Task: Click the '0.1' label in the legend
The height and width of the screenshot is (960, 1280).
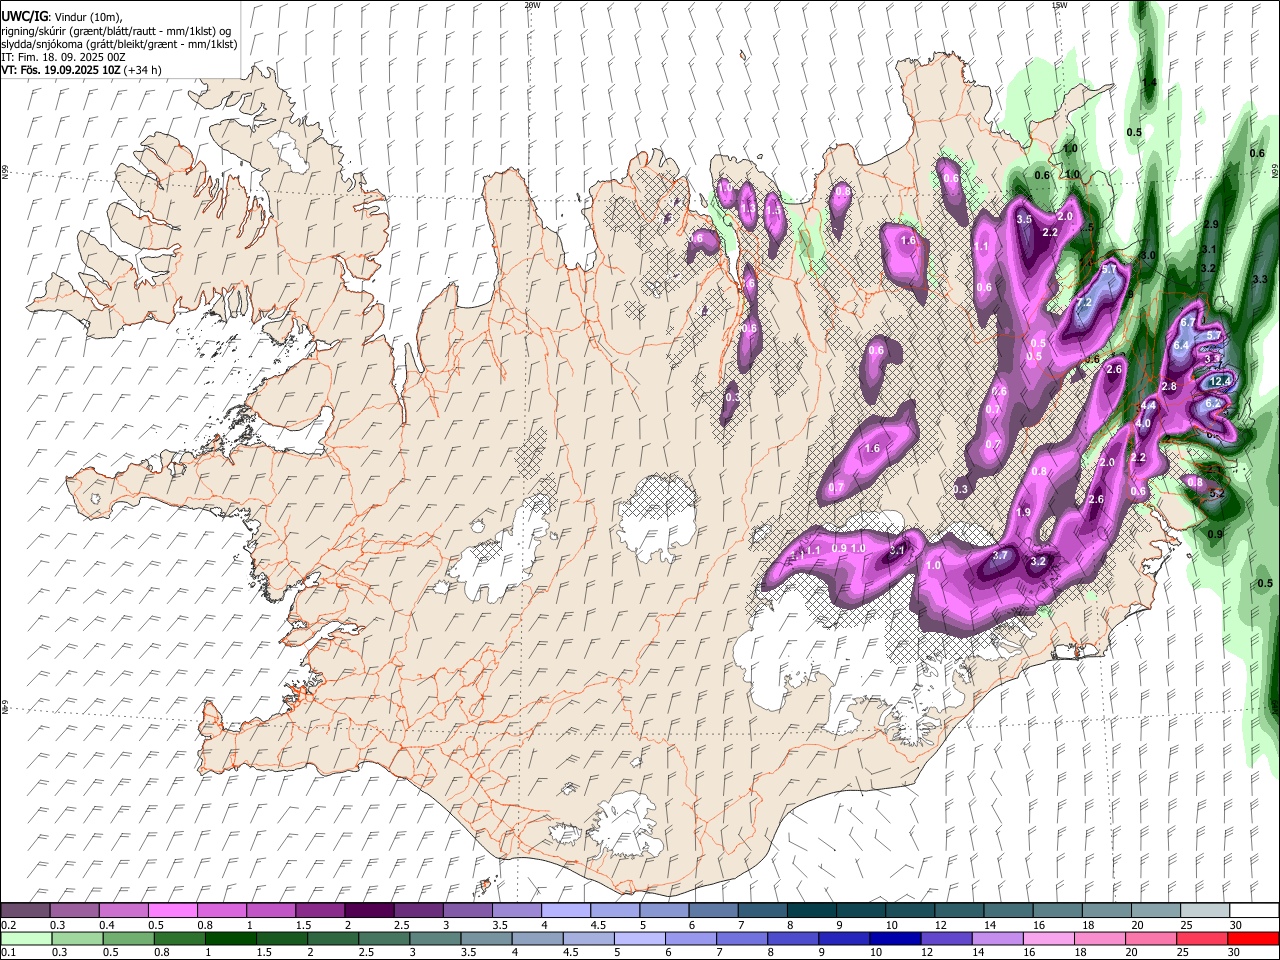Action: 8,953
